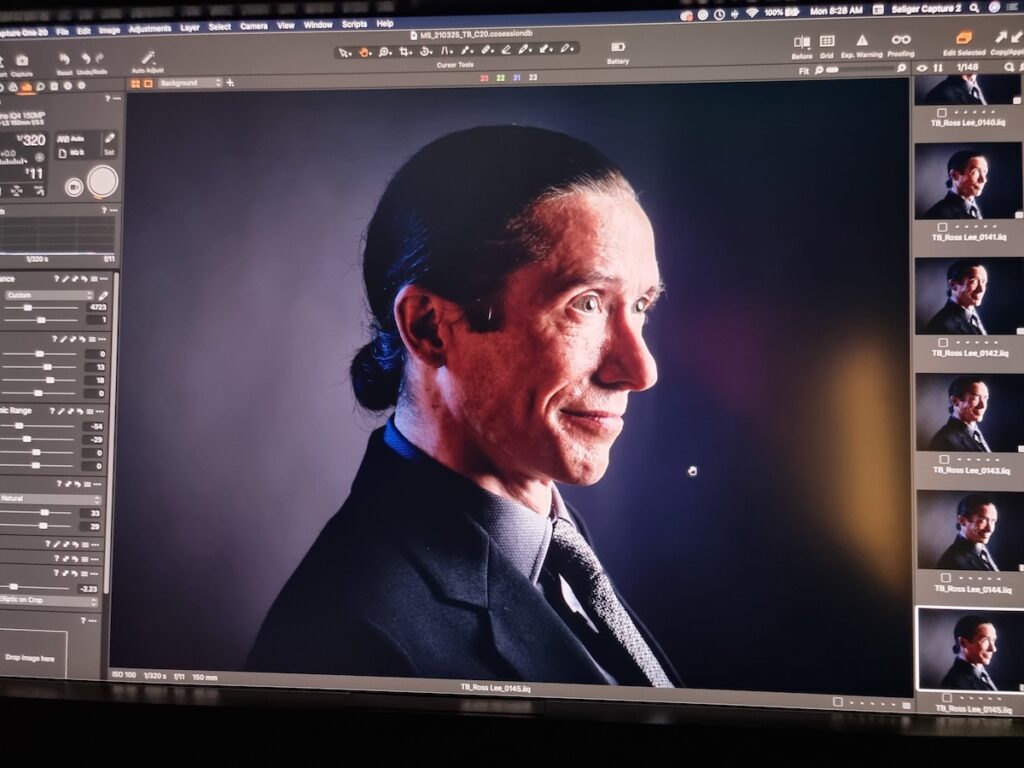The width and height of the screenshot is (1024, 768).
Task: Check the box under TB_Ross Lee_0140 thumbnail
Action: pyautogui.click(x=942, y=112)
